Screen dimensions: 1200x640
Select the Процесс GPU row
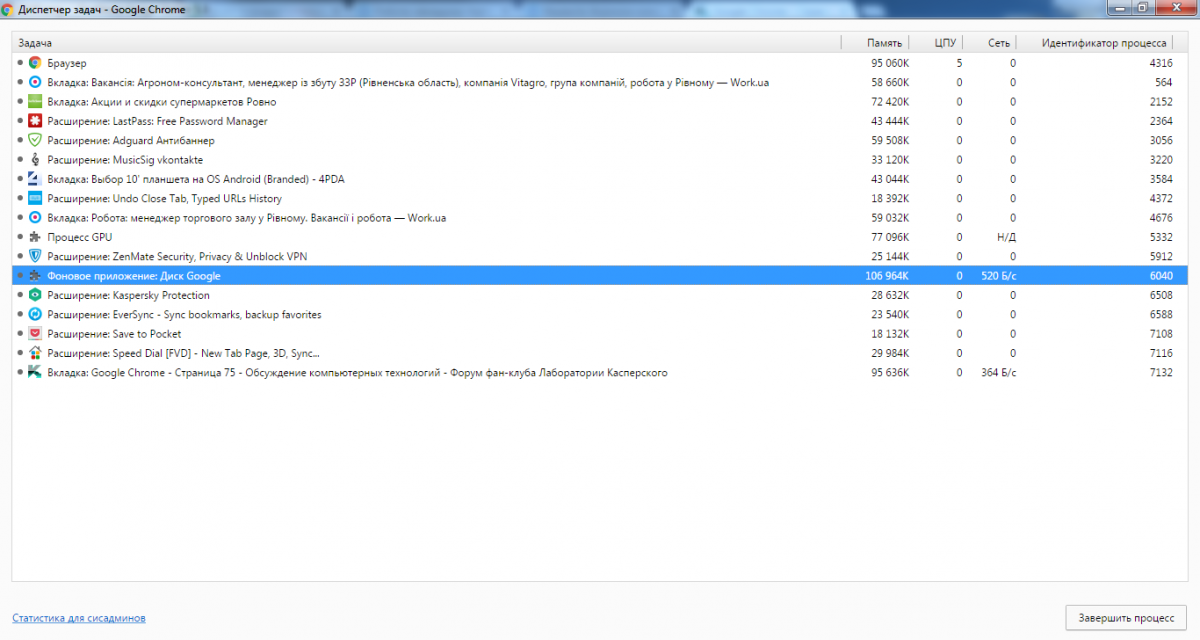coord(600,237)
